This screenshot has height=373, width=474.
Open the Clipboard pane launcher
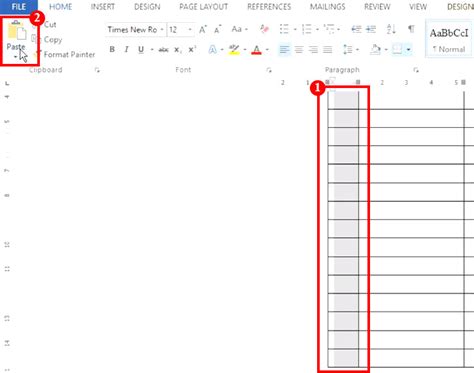tap(97, 70)
